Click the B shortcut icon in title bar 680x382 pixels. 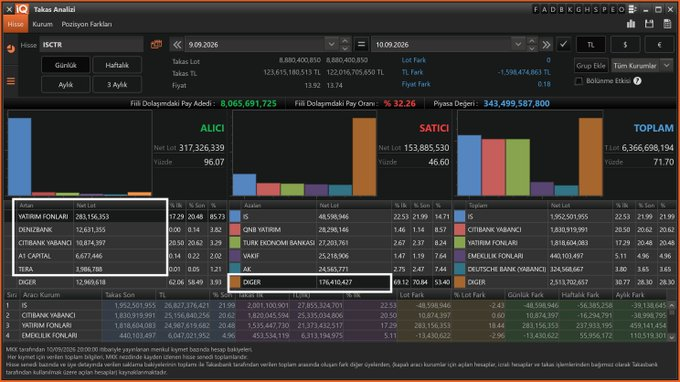(562, 9)
